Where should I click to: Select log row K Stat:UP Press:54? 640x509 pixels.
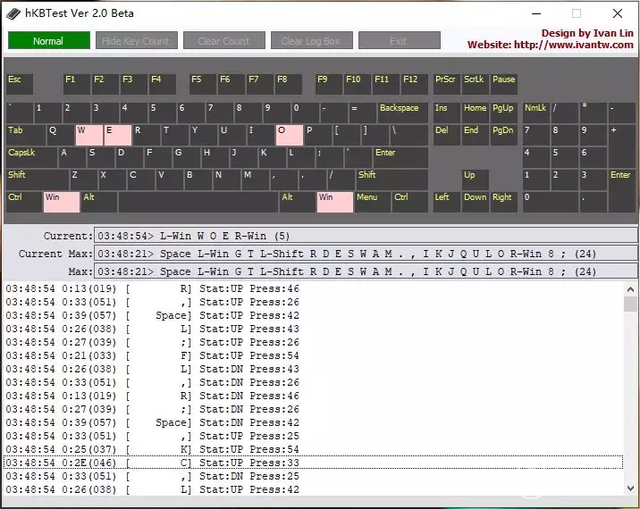pos(313,449)
